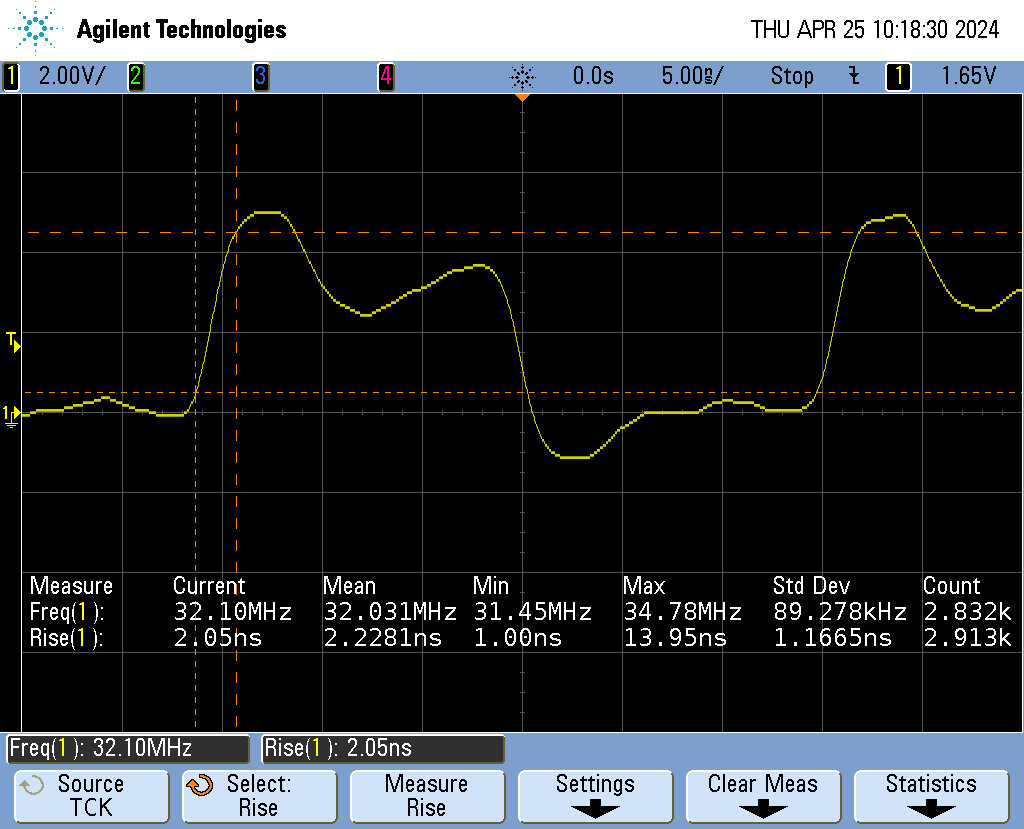Click the sunburst icon beside 0.0s delay
Image resolution: width=1024 pixels, height=829 pixels.
click(522, 76)
